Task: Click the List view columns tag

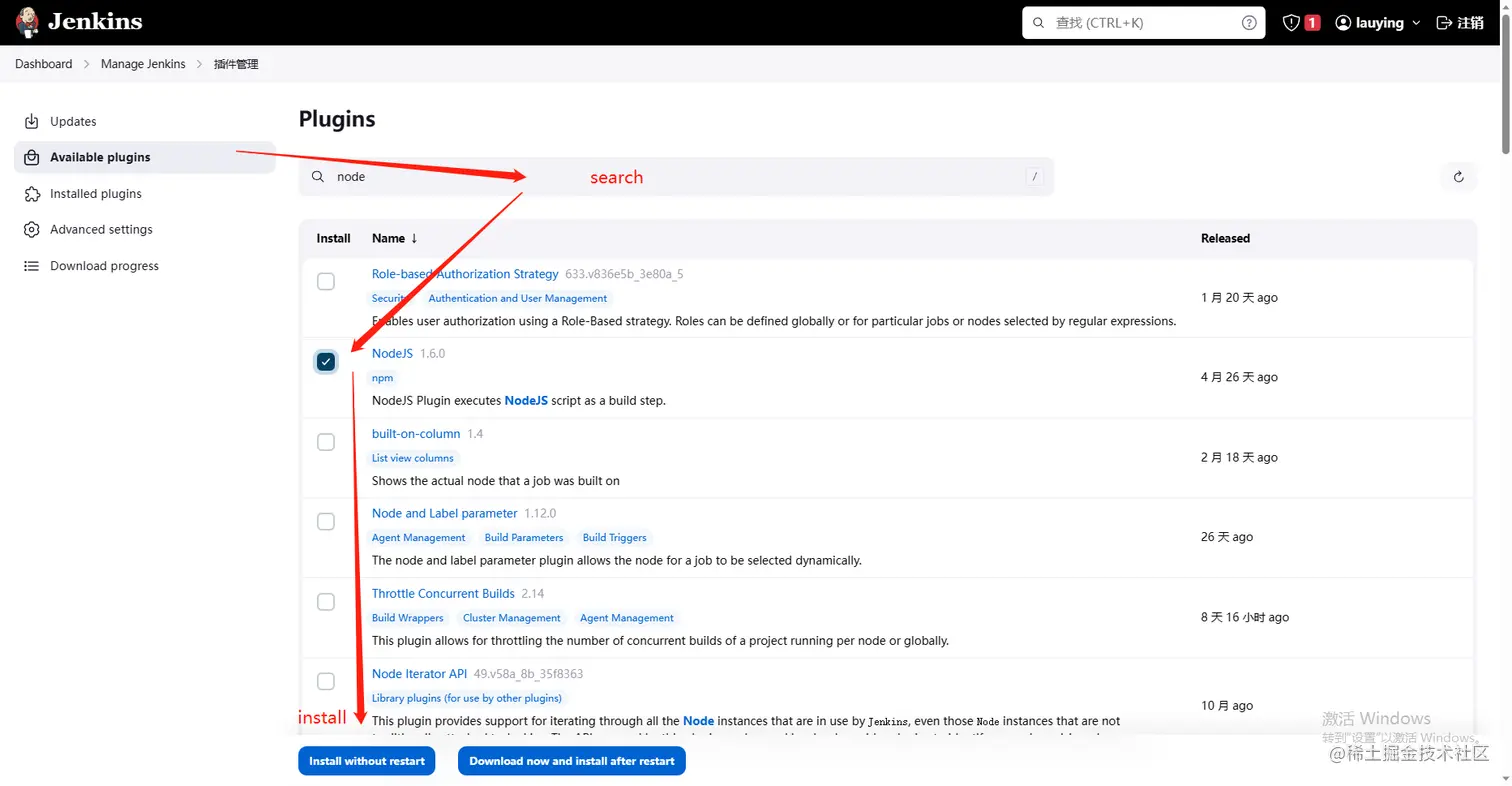Action: click(413, 458)
